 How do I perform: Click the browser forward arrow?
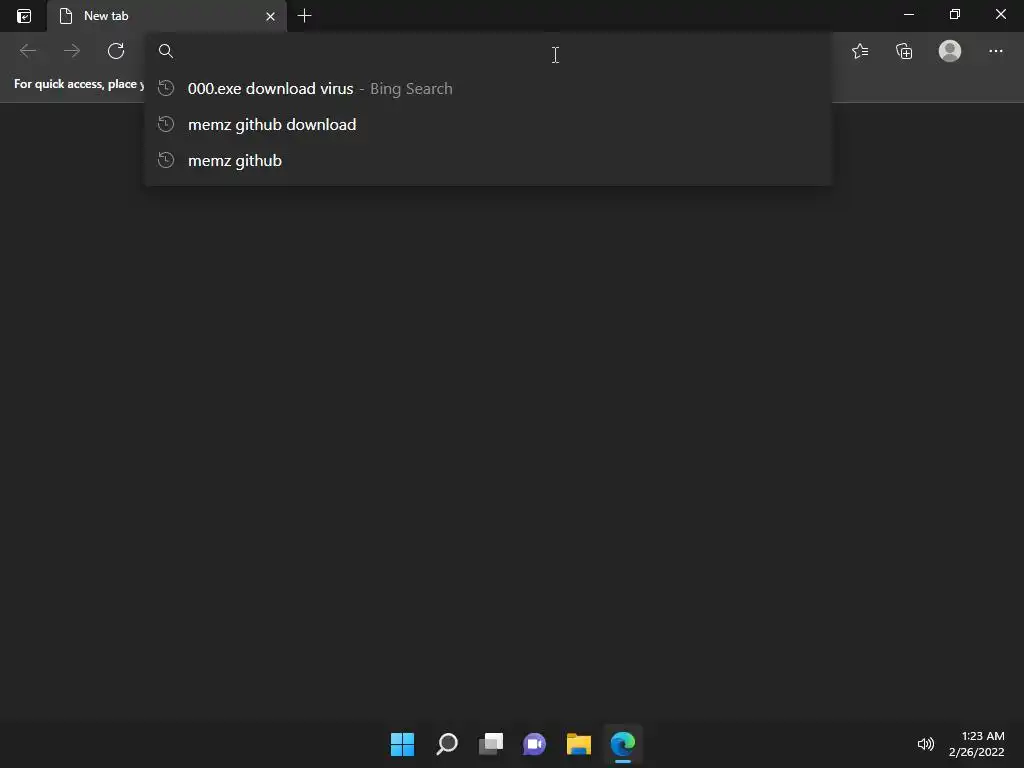point(72,51)
